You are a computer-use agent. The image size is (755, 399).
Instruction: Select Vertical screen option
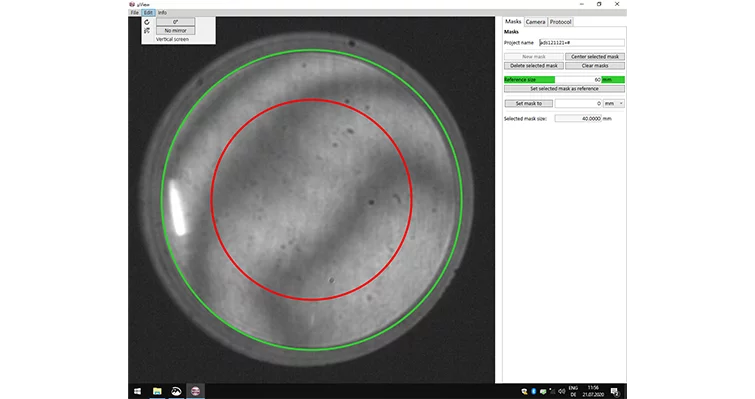tap(172, 39)
